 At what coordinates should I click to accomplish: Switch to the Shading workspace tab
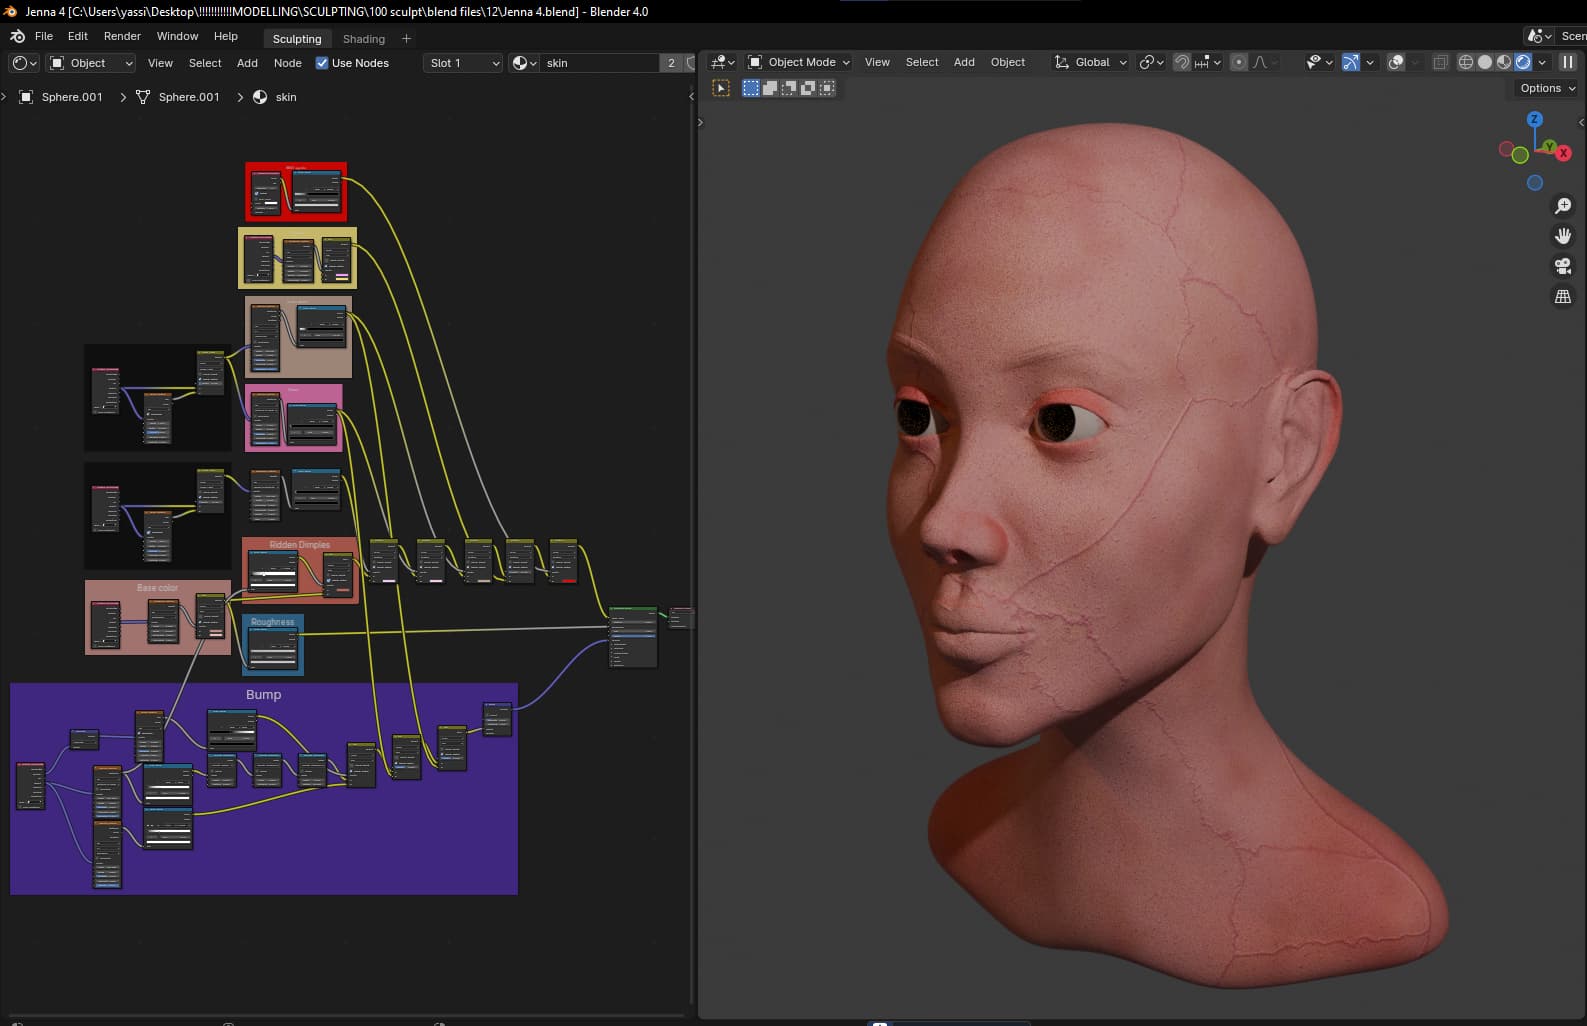(363, 38)
